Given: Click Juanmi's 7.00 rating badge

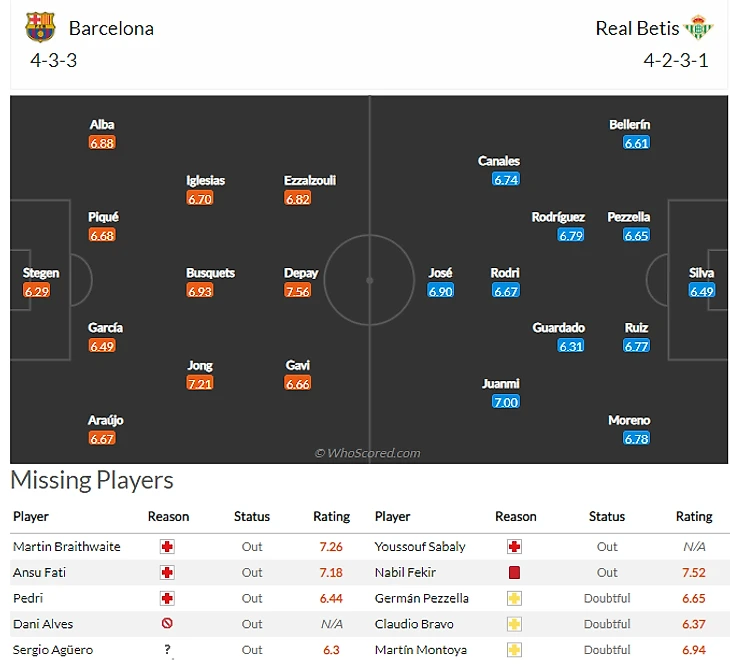Looking at the screenshot, I should click(506, 402).
